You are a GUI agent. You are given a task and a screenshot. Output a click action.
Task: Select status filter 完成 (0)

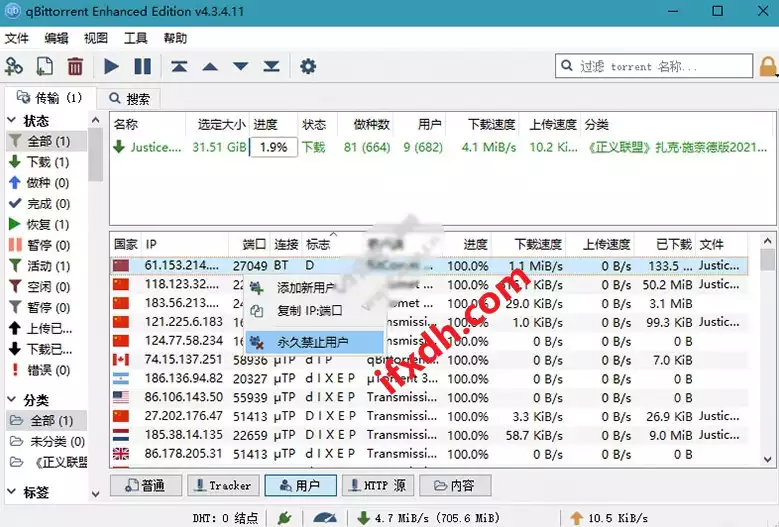pos(47,204)
